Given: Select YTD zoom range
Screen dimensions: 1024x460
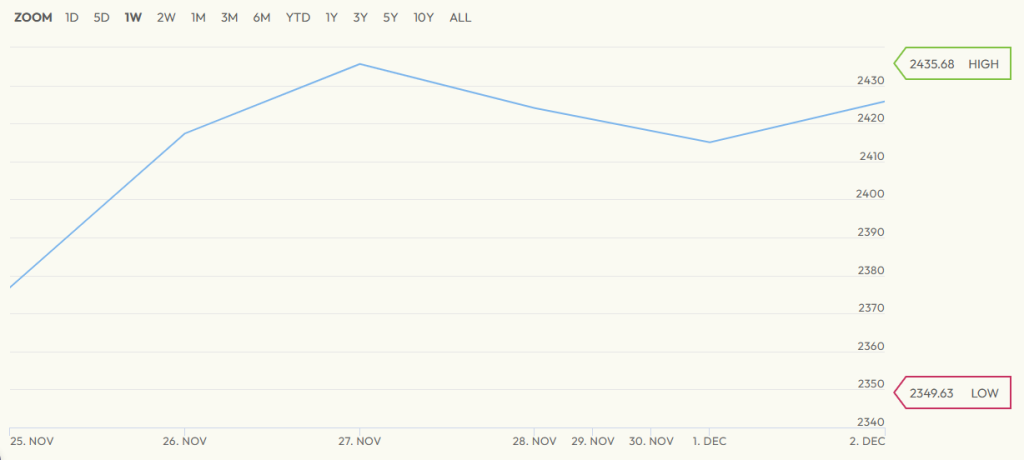Looking at the screenshot, I should point(298,18).
